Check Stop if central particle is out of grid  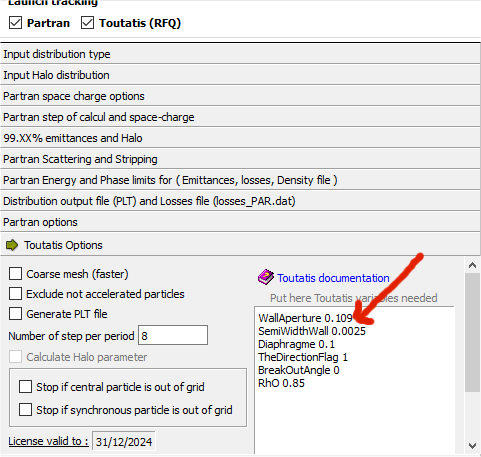coord(25,387)
